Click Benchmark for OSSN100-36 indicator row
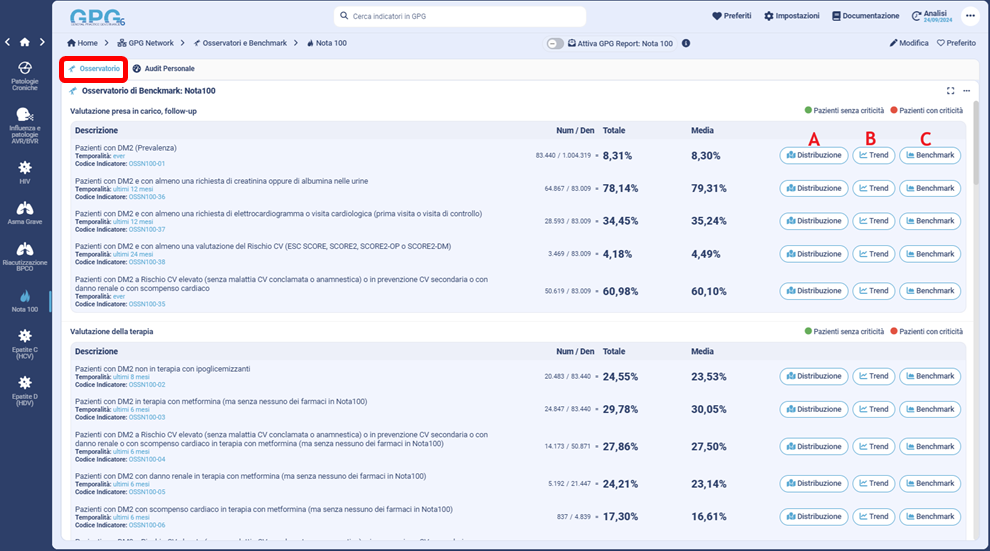 [930, 188]
